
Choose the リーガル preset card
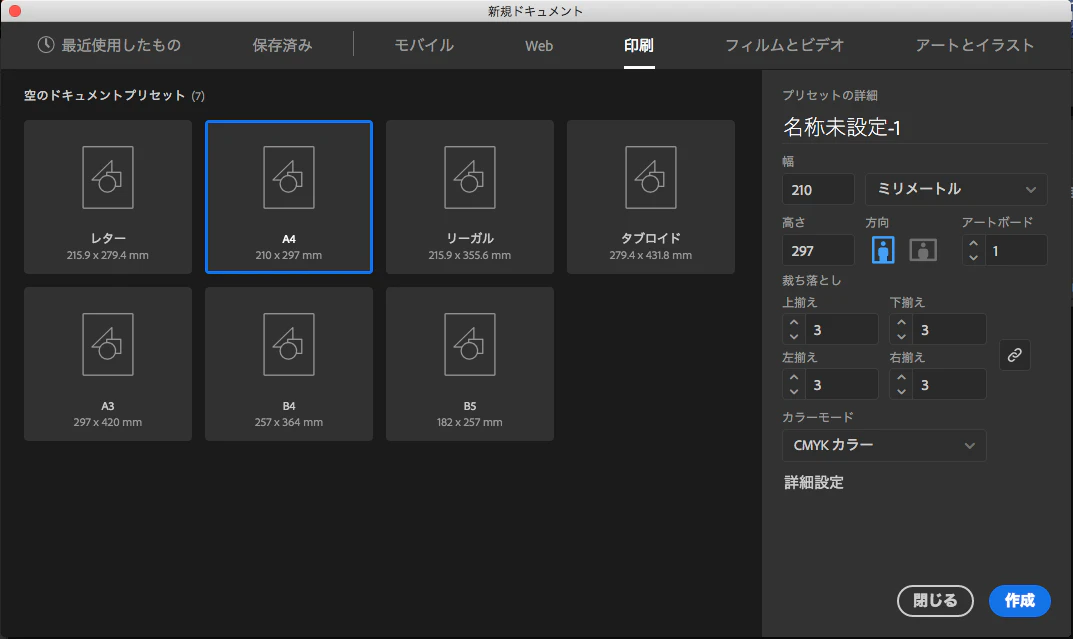pos(469,197)
